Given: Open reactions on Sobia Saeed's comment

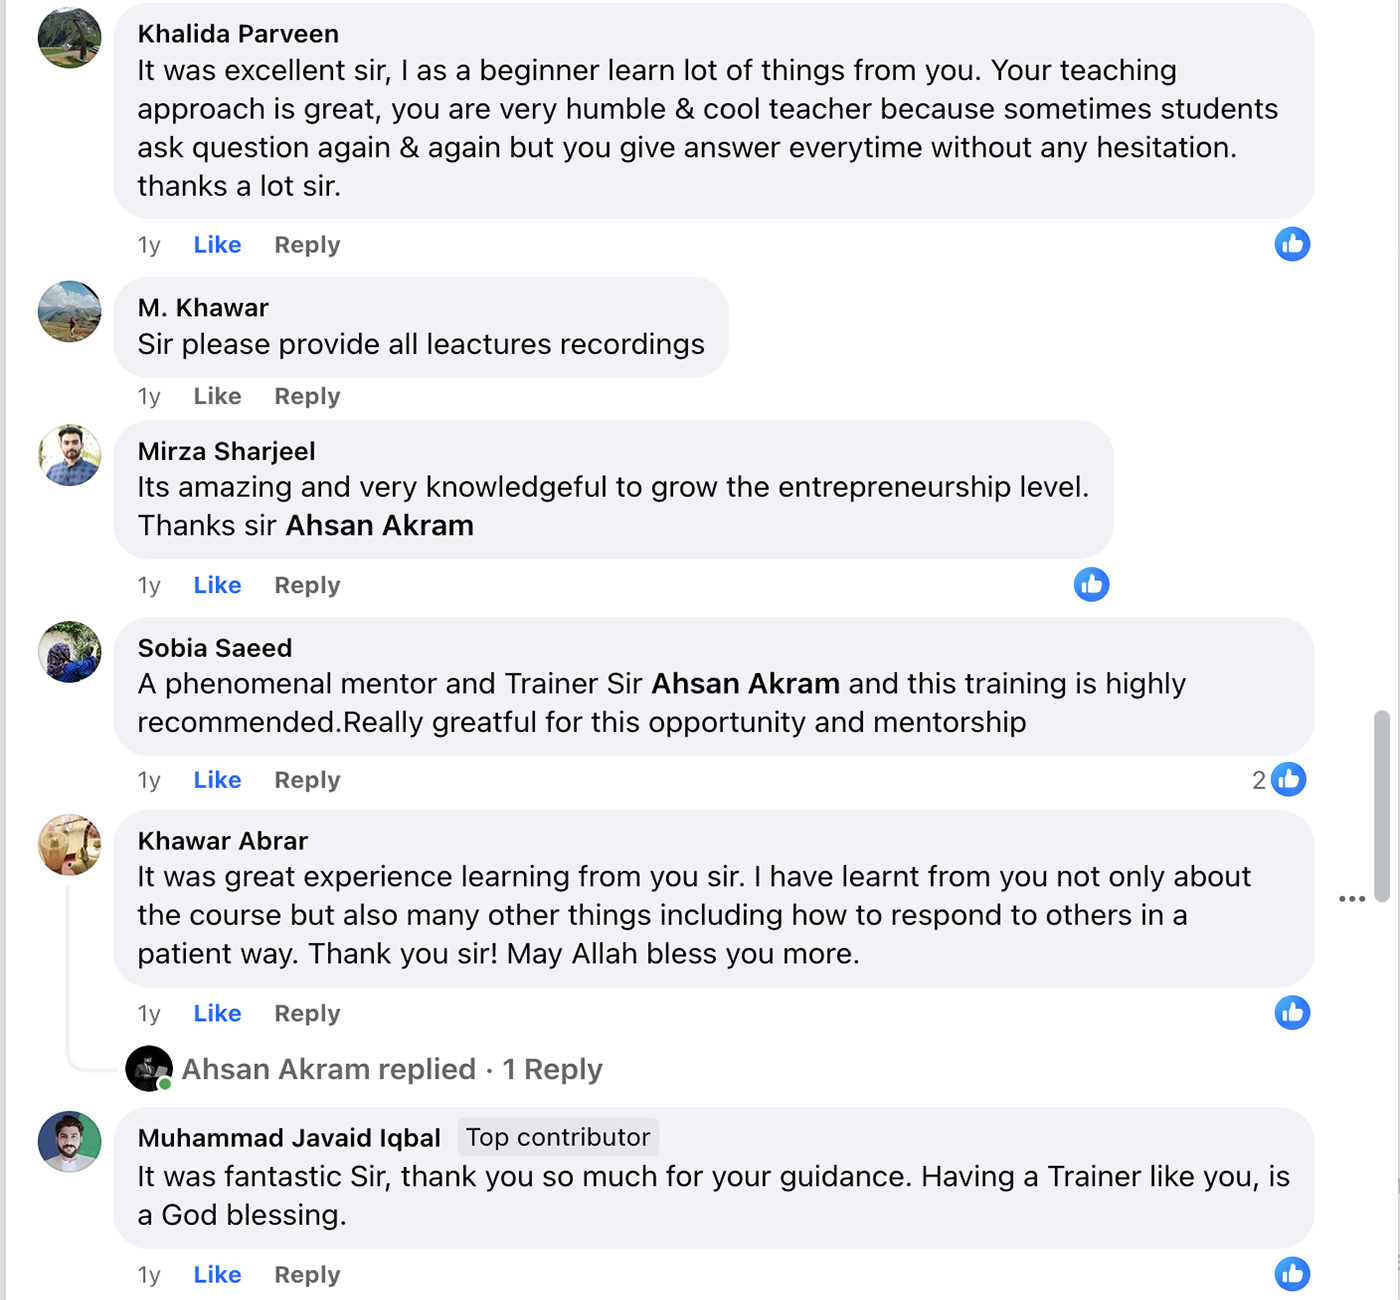Looking at the screenshot, I should pos(1280,779).
